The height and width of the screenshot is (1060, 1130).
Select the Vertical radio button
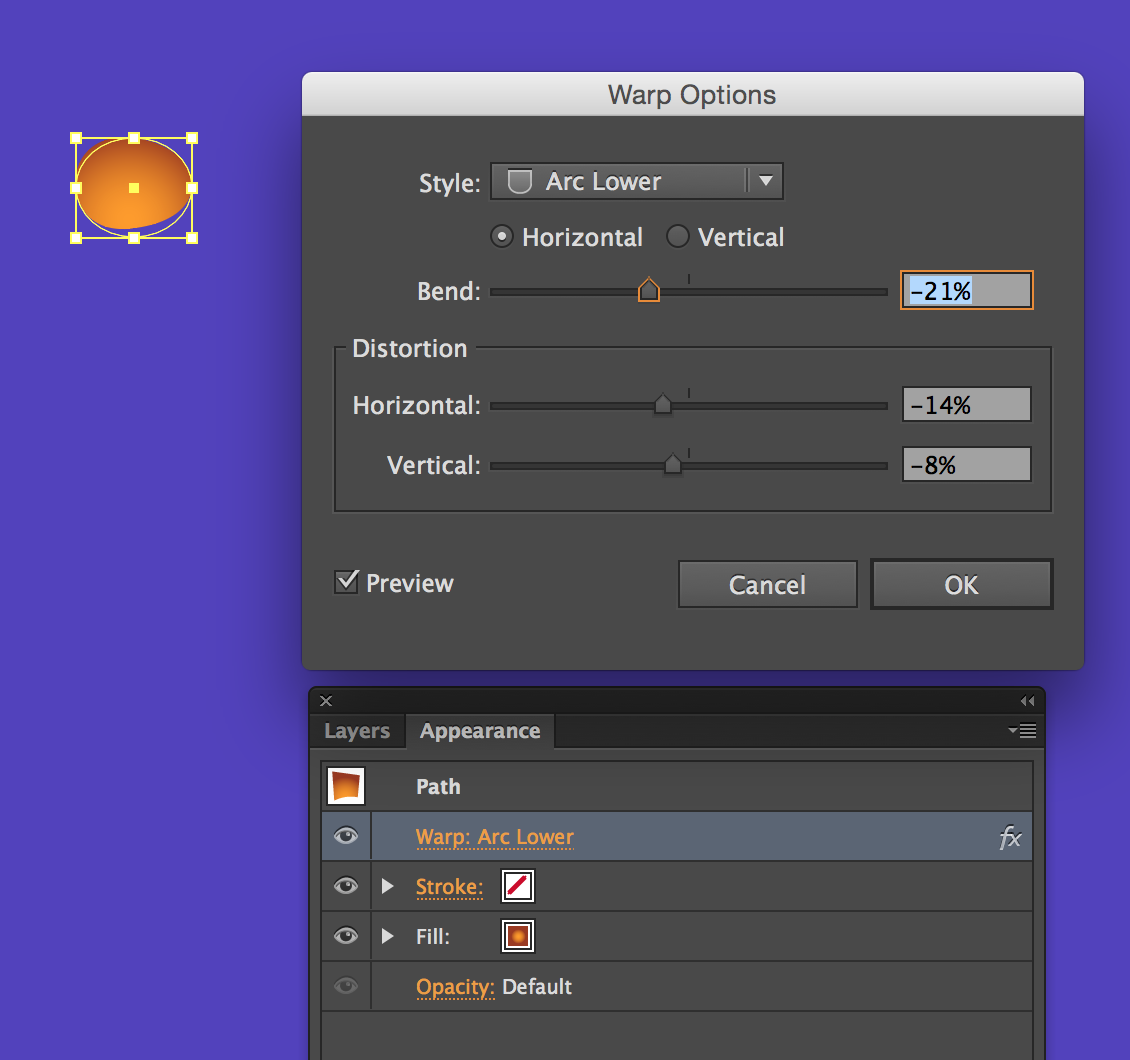click(x=678, y=237)
